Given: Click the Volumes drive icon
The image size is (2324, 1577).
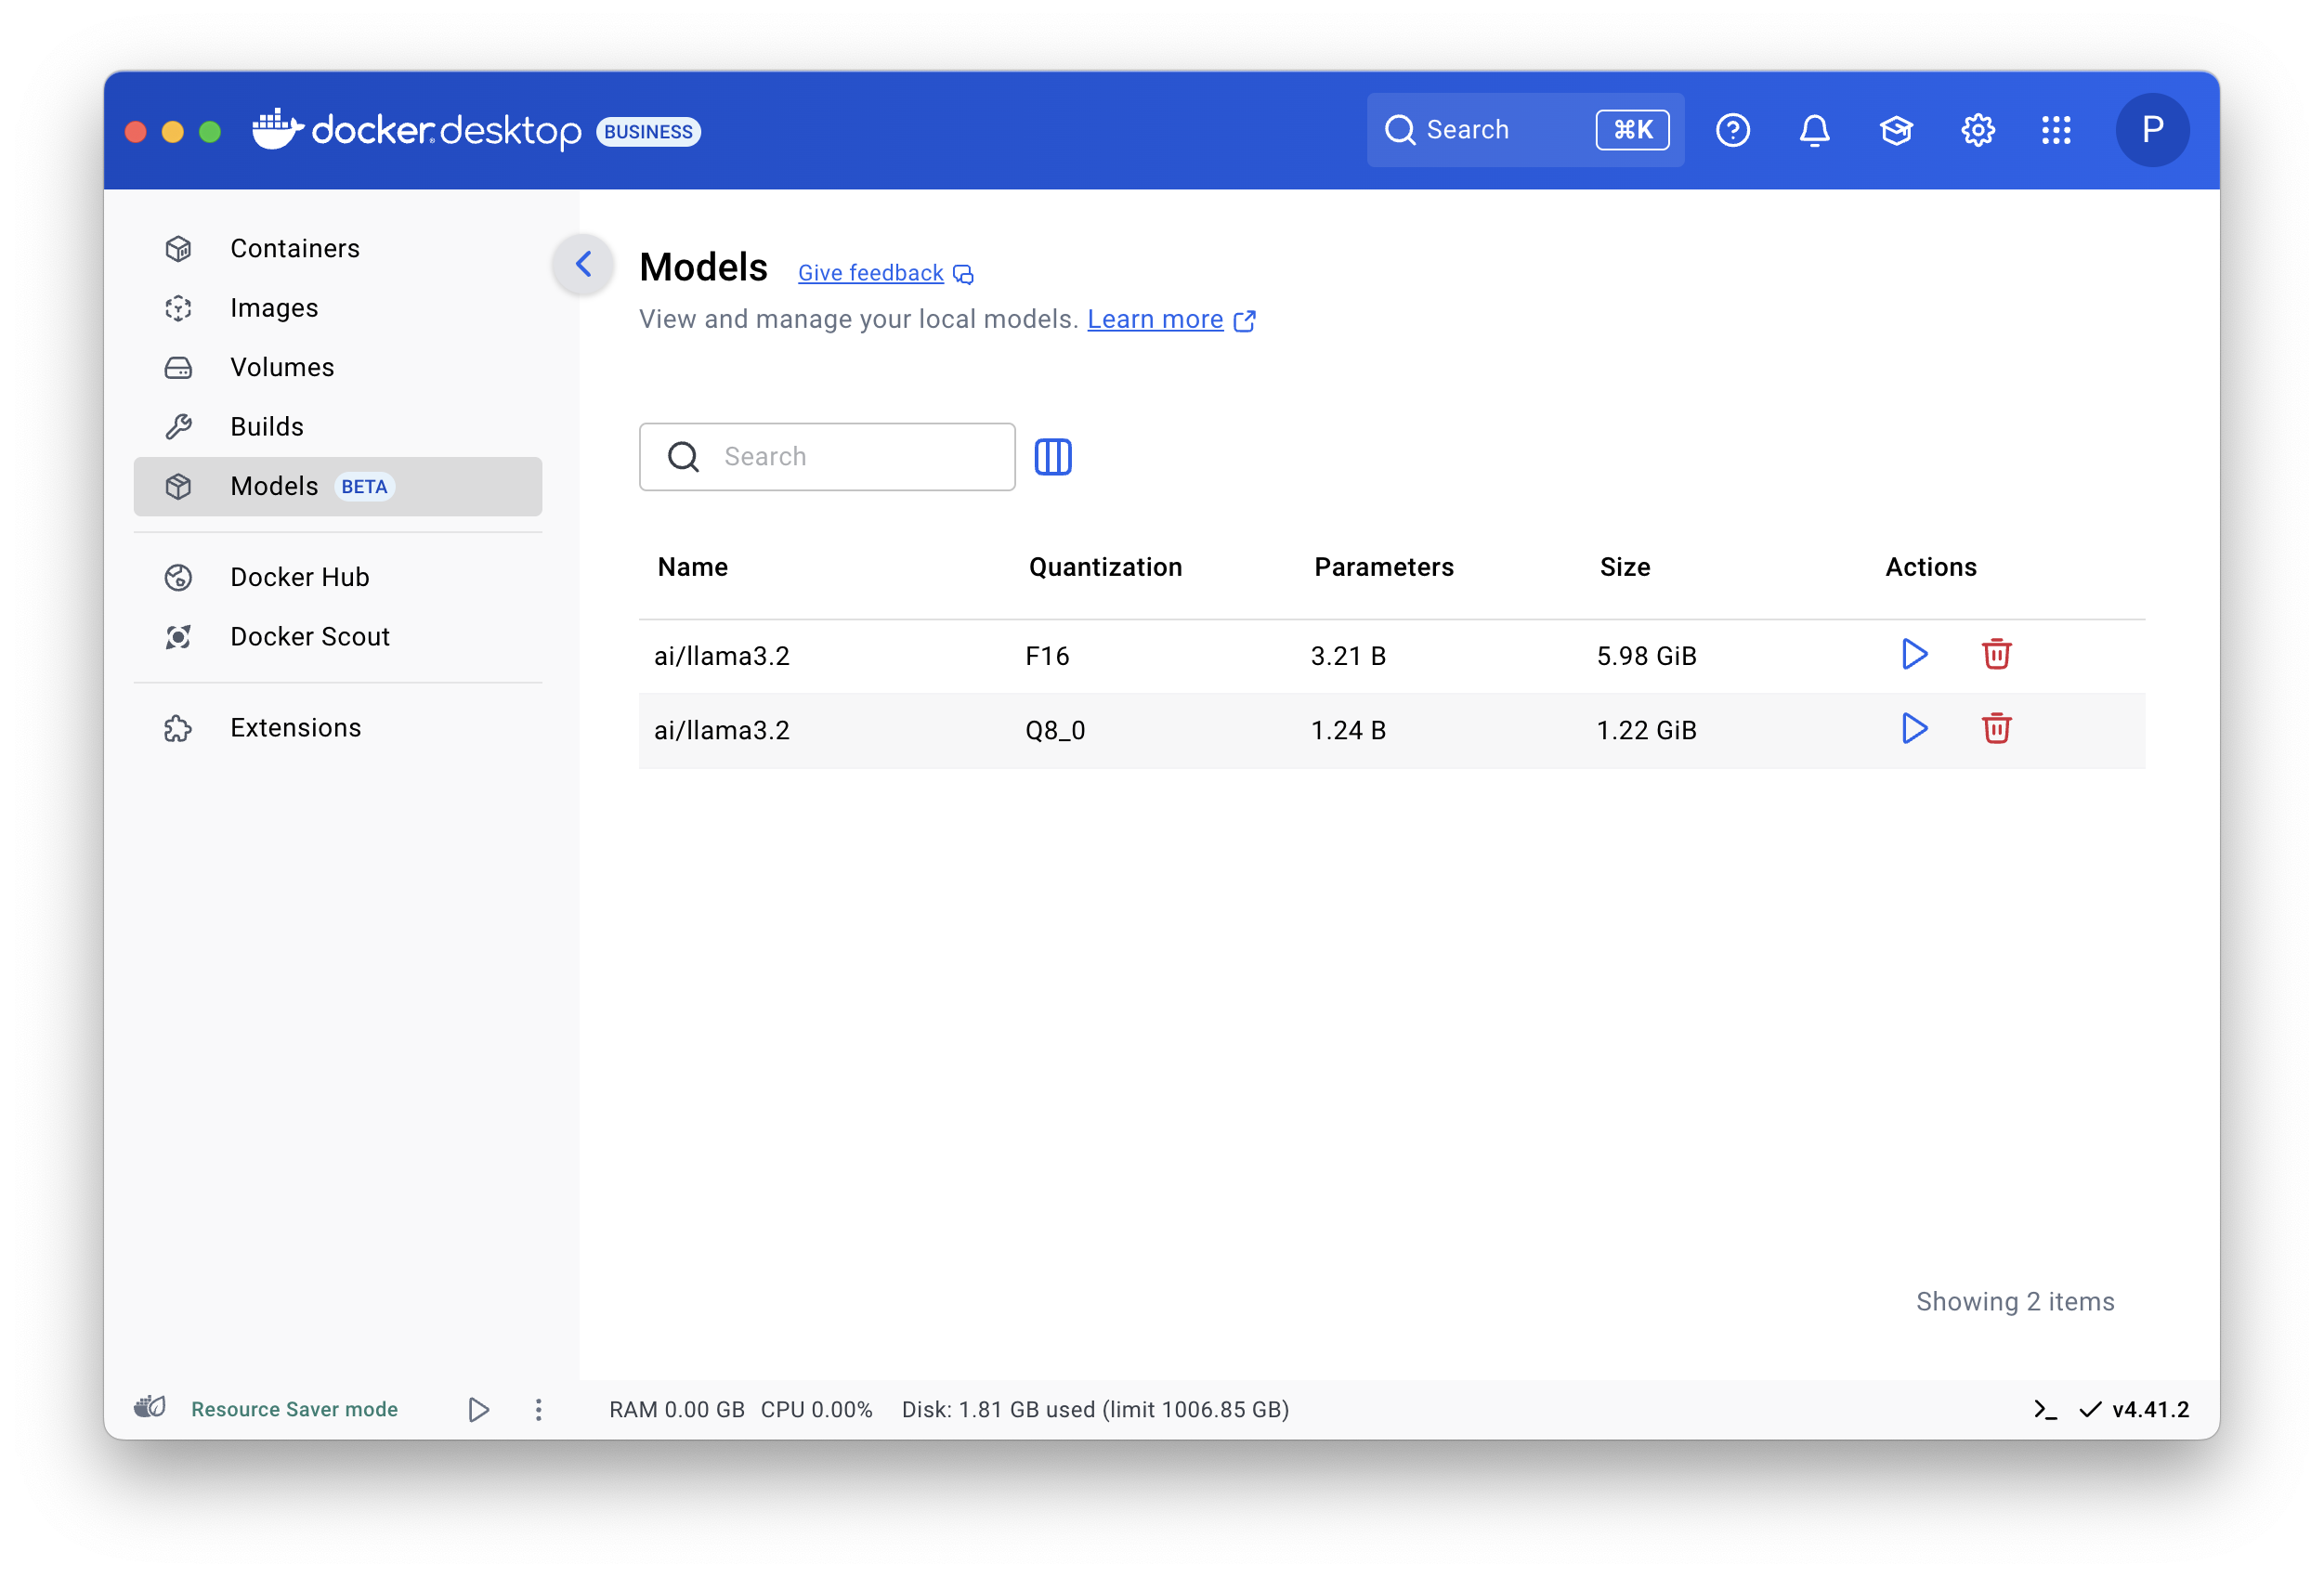Looking at the screenshot, I should [178, 367].
